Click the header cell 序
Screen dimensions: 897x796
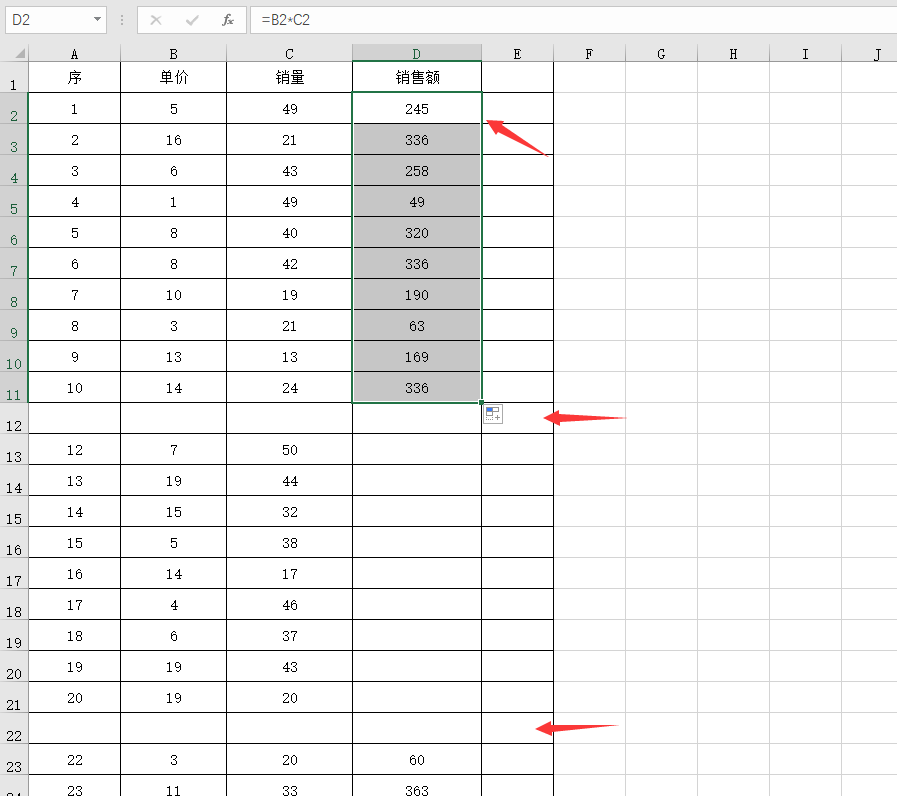[x=74, y=77]
